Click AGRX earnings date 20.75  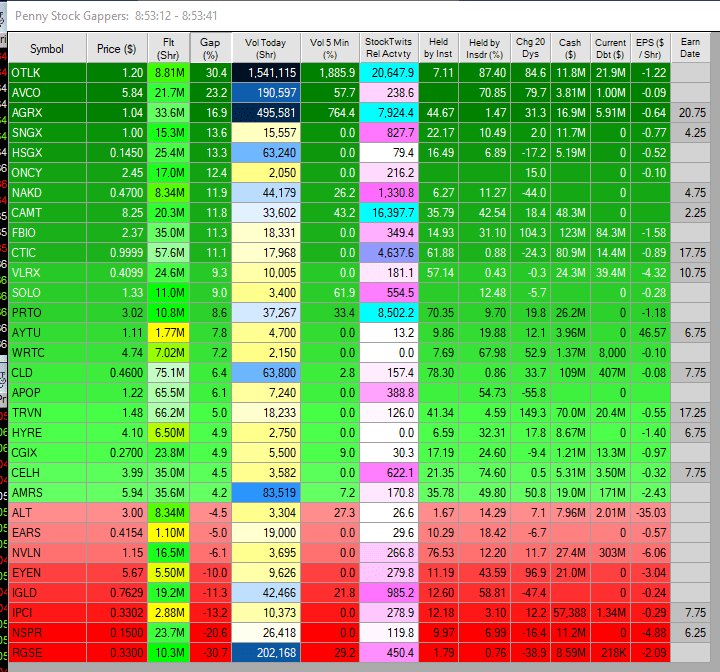point(691,113)
